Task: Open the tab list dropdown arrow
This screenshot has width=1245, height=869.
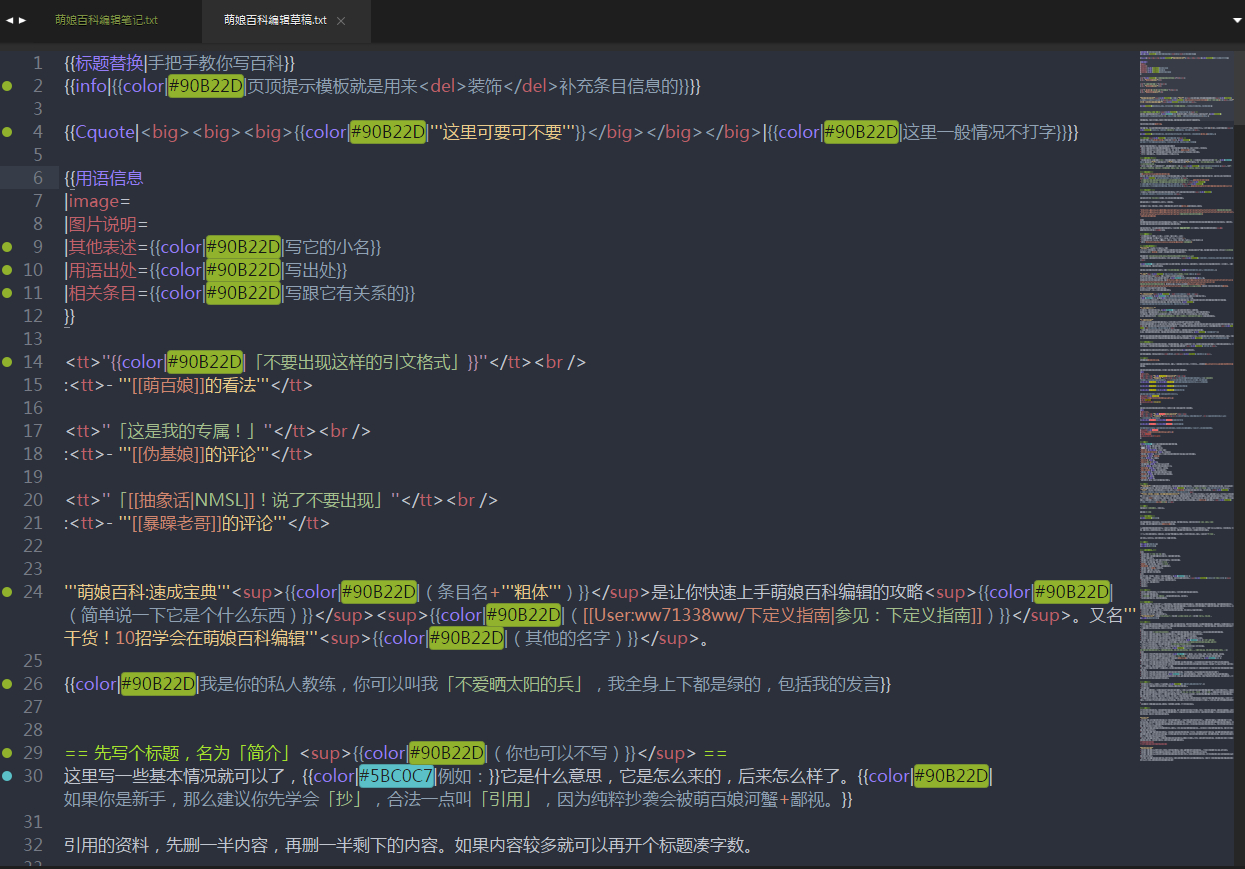Action: pos(1236,20)
